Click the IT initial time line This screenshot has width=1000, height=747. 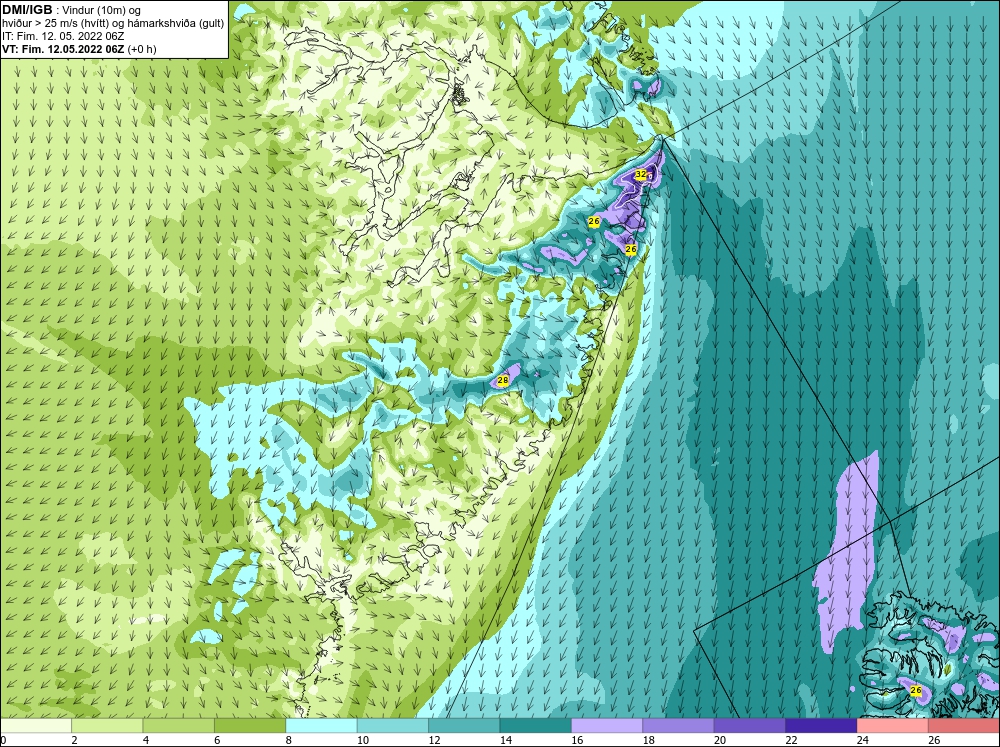click(x=63, y=36)
